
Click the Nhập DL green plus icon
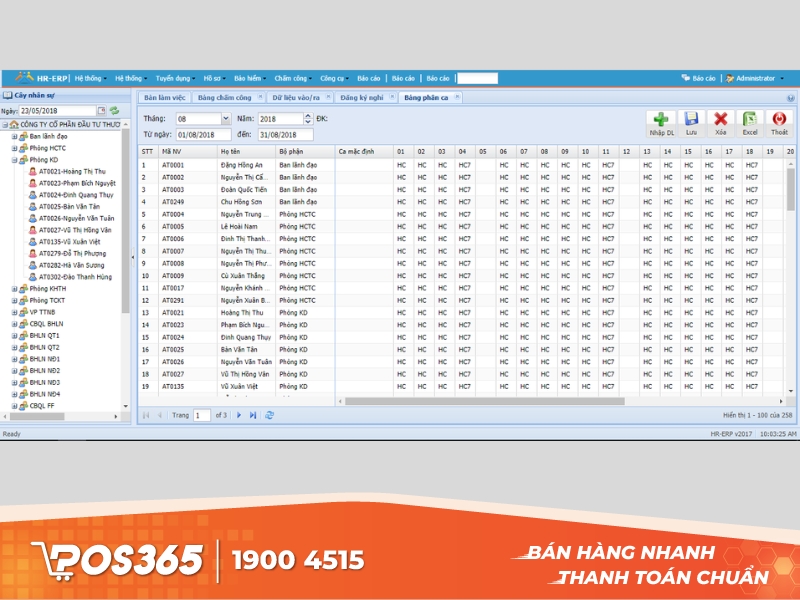661,120
